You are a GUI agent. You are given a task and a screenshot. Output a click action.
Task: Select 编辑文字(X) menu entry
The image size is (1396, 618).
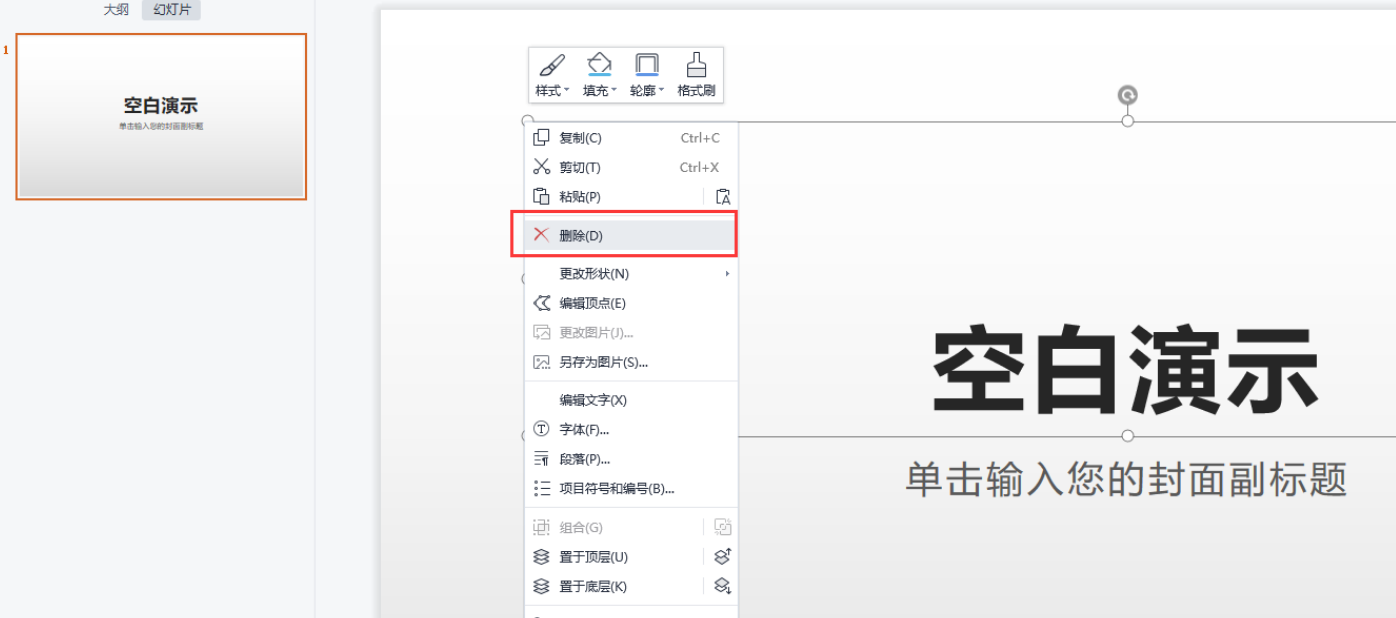[x=631, y=400]
